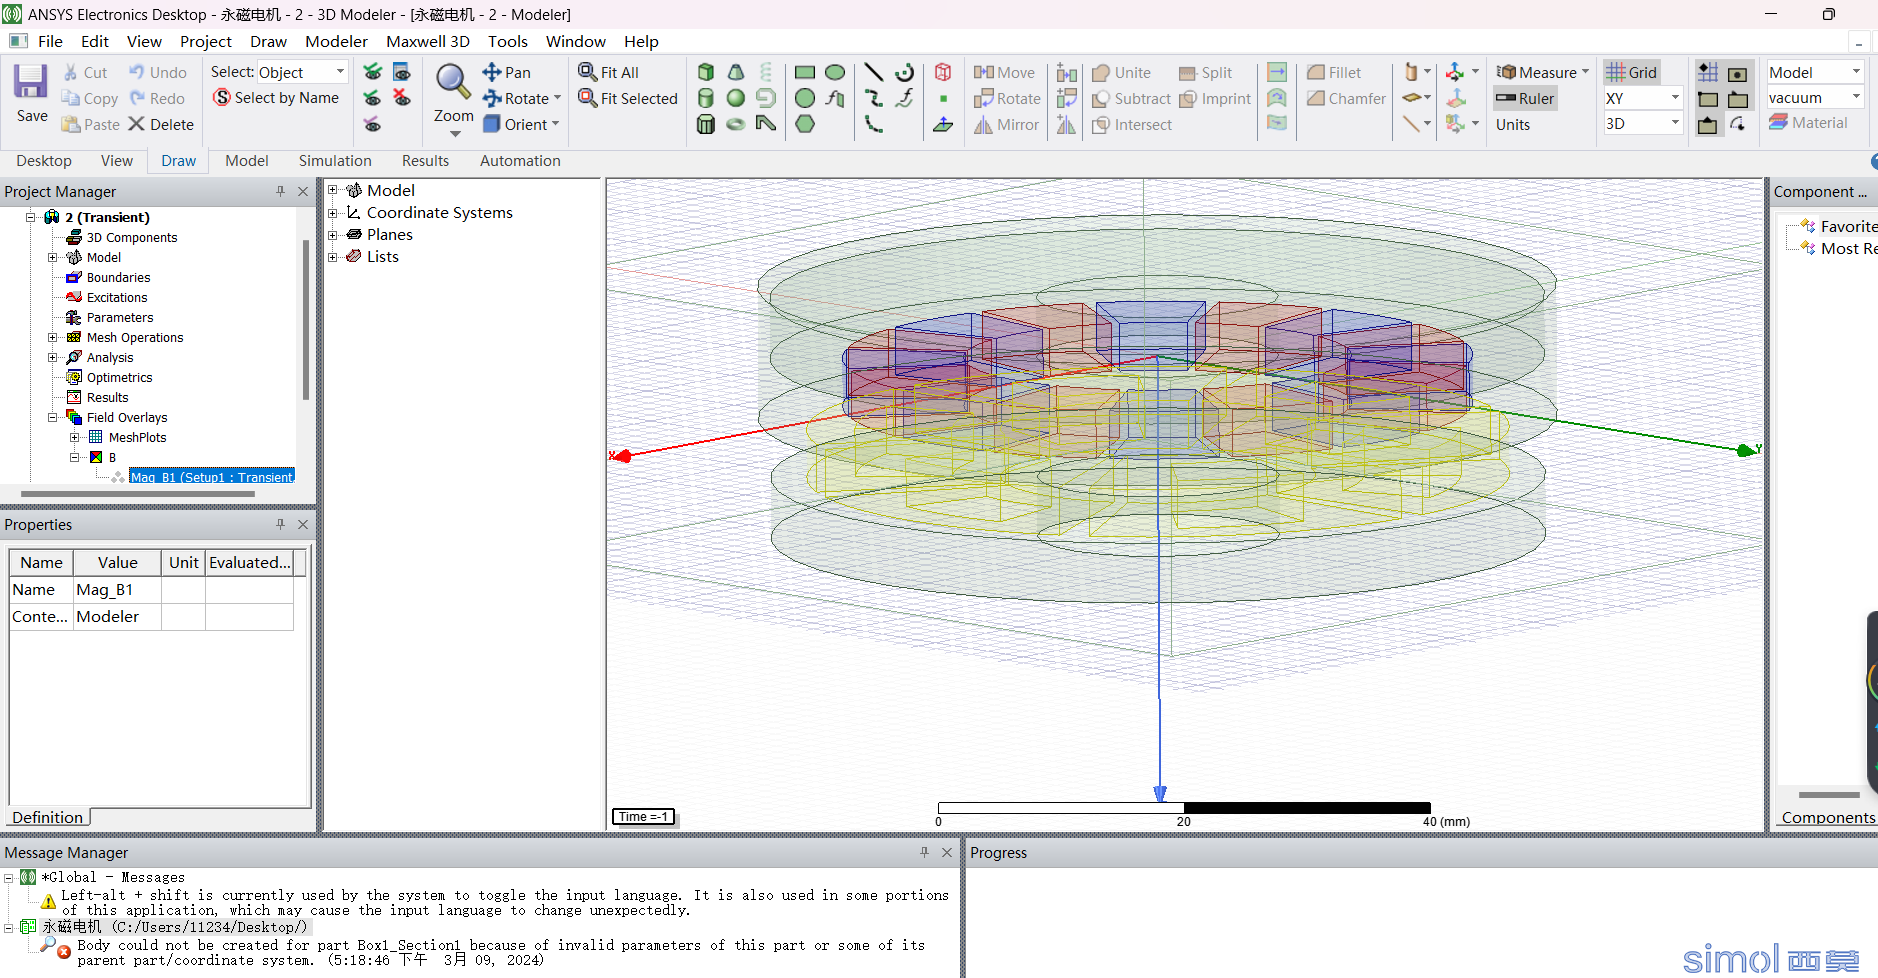Image resolution: width=1878 pixels, height=978 pixels.
Task: Open the 3D movement mode dropdown
Action: [x=1675, y=123]
